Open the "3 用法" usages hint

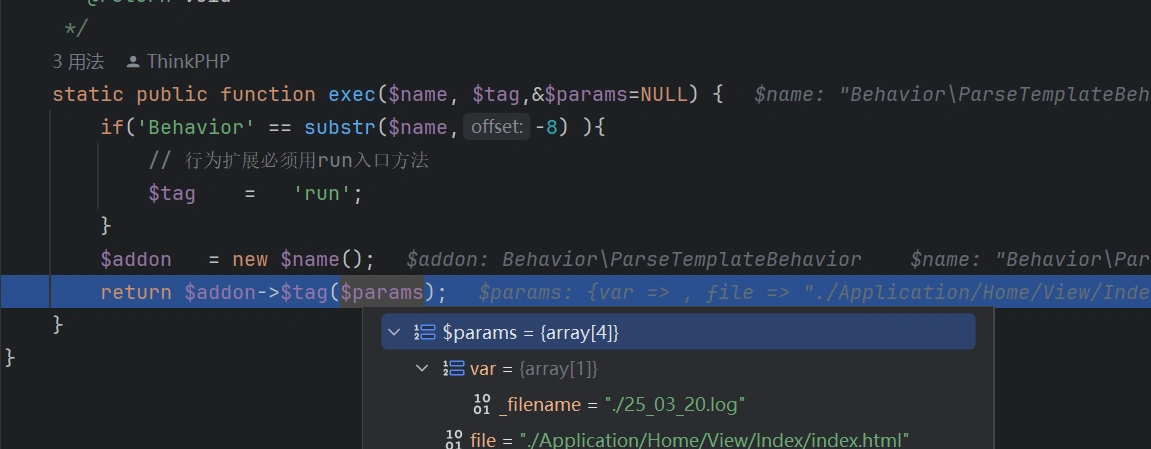coord(78,62)
